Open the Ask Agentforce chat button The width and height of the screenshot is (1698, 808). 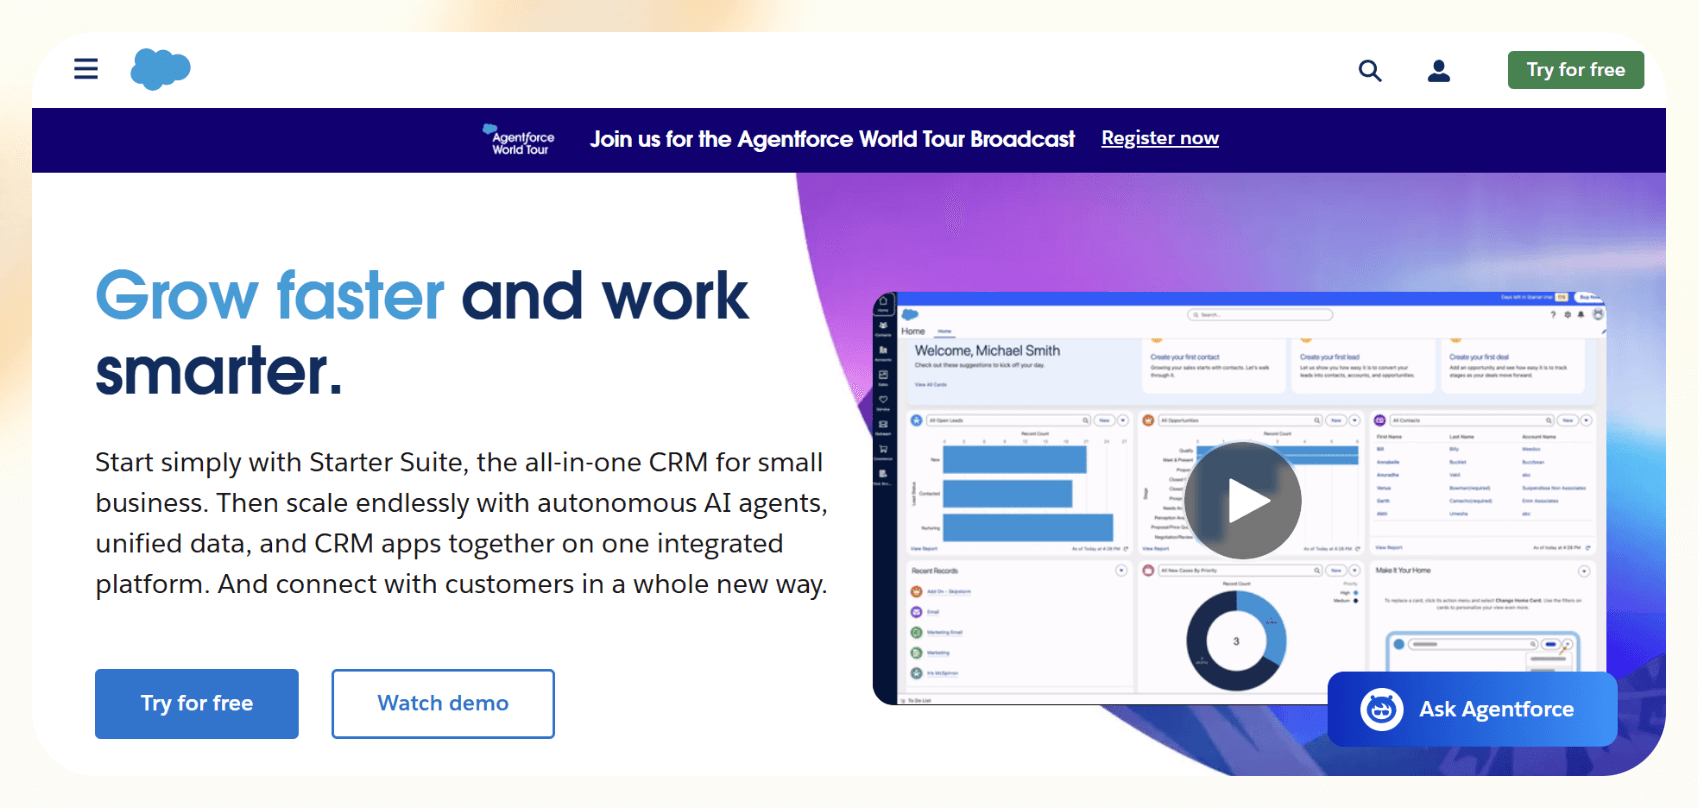click(1472, 709)
